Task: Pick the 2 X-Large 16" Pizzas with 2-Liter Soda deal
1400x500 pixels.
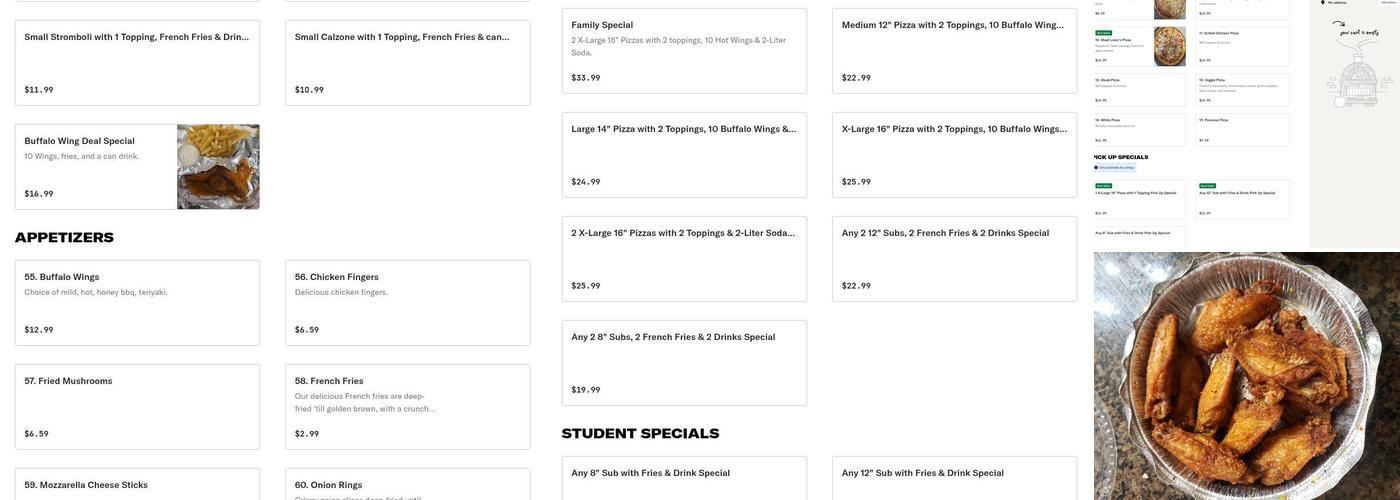Action: (684, 258)
